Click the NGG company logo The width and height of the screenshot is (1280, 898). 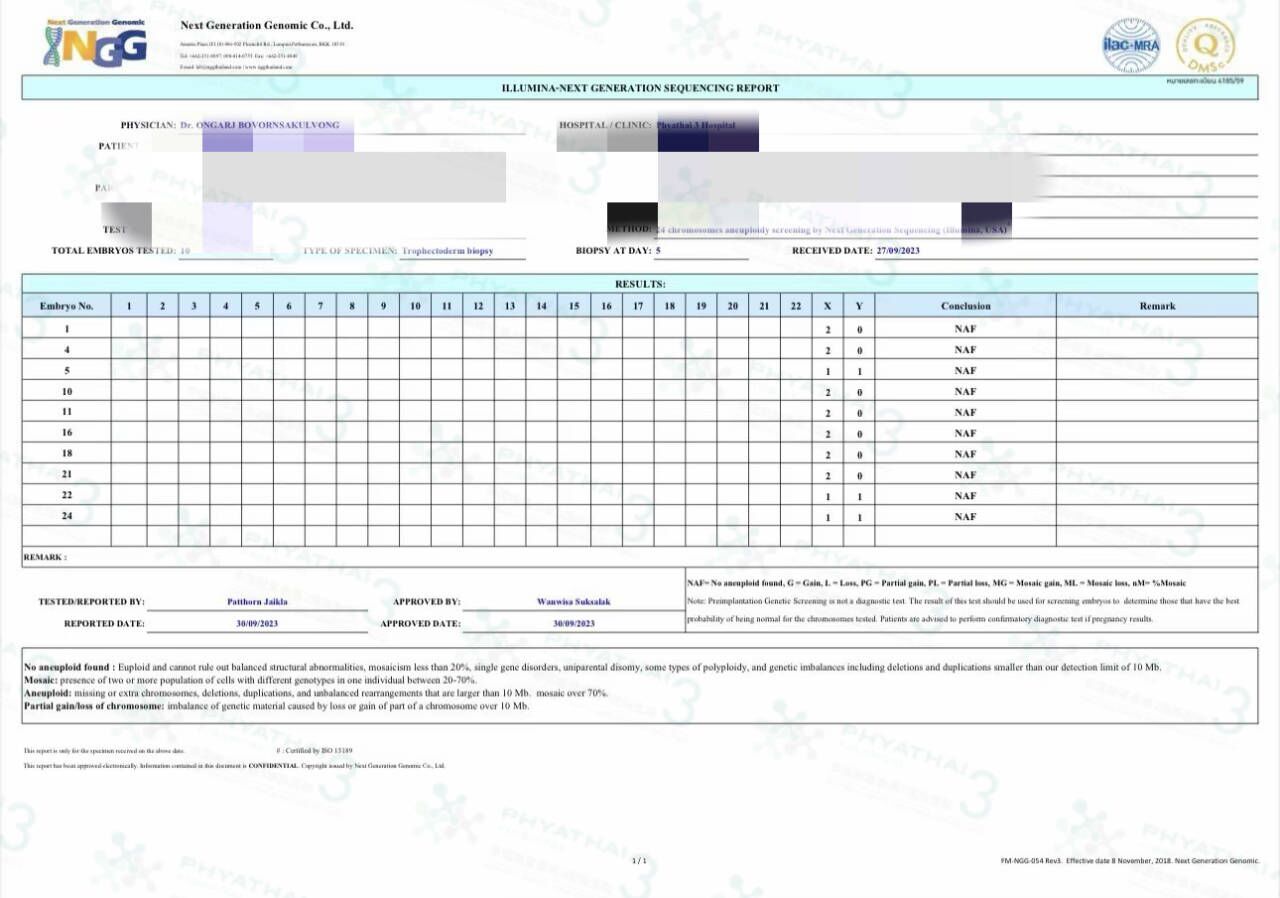coord(95,43)
